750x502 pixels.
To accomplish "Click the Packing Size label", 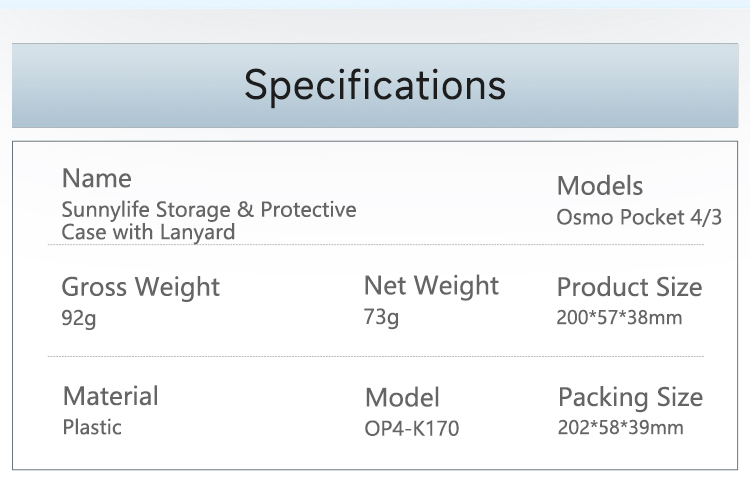I will click(x=630, y=397).
